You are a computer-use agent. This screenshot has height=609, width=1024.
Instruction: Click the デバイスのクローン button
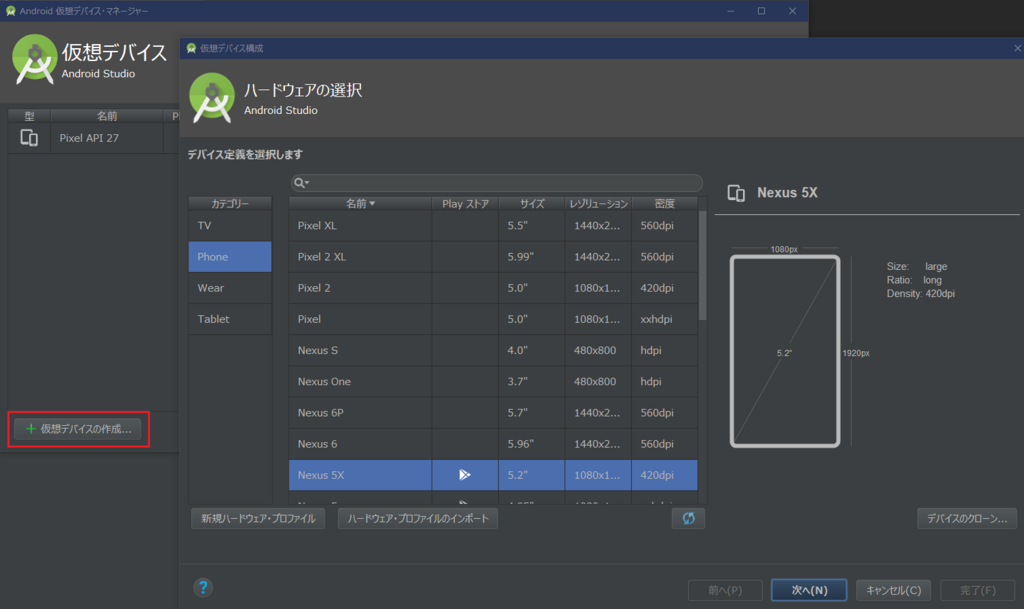coord(967,518)
